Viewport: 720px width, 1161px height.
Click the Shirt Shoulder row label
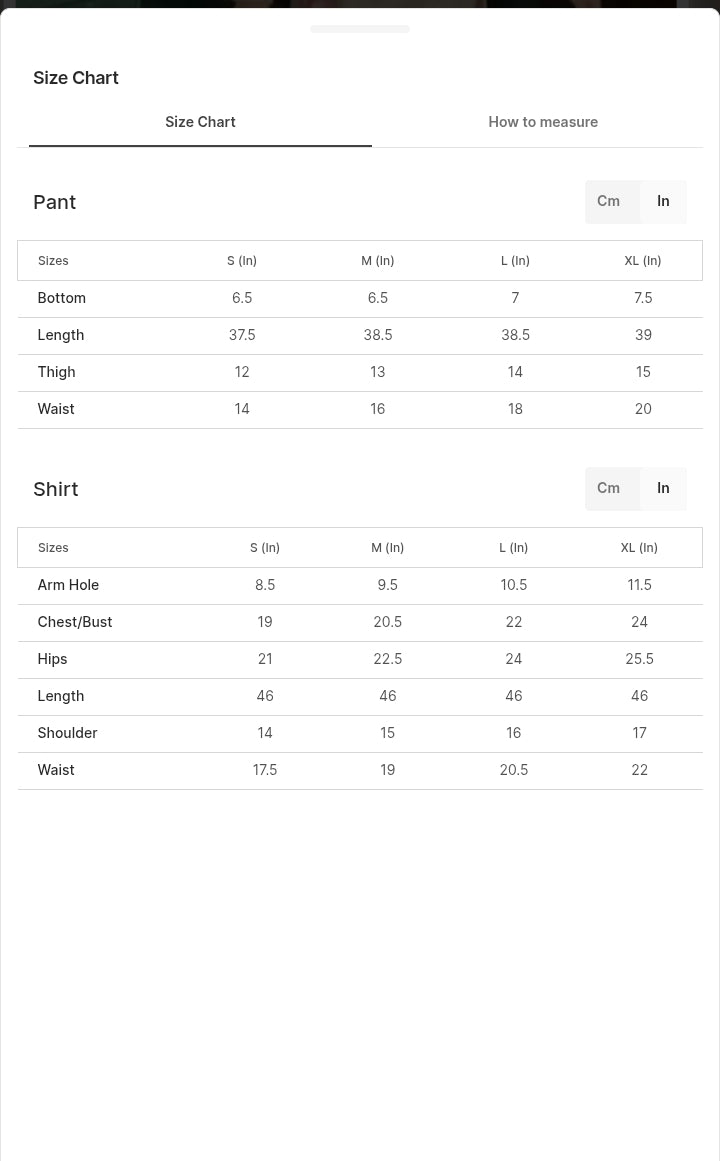pos(67,733)
